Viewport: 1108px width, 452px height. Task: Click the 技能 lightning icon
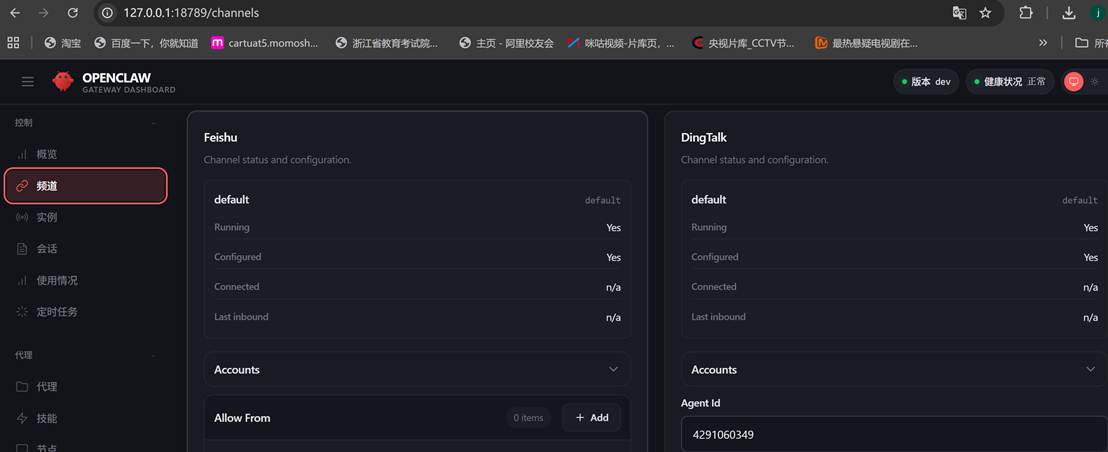click(x=22, y=418)
